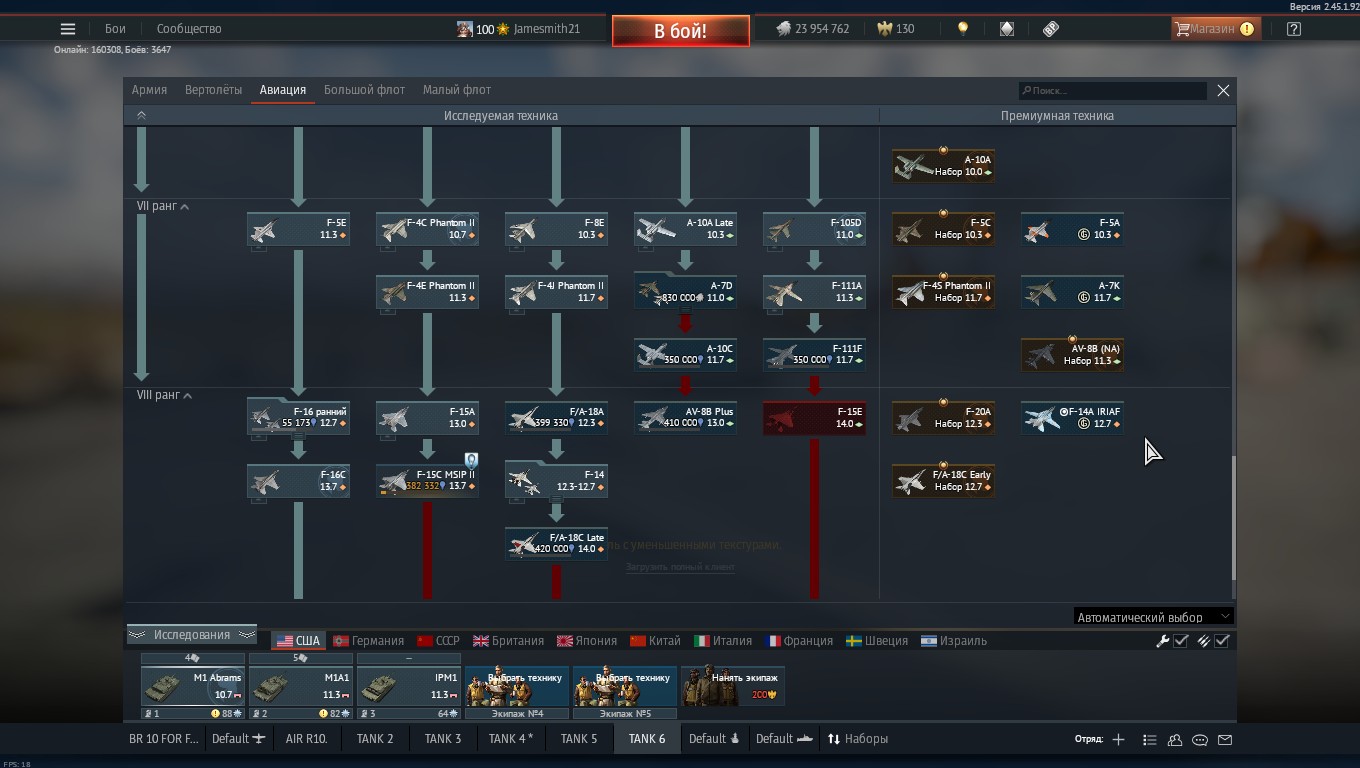Image resolution: width=1360 pixels, height=768 pixels.
Task: Click the Golden Eagles currency icon
Action: click(x=884, y=29)
